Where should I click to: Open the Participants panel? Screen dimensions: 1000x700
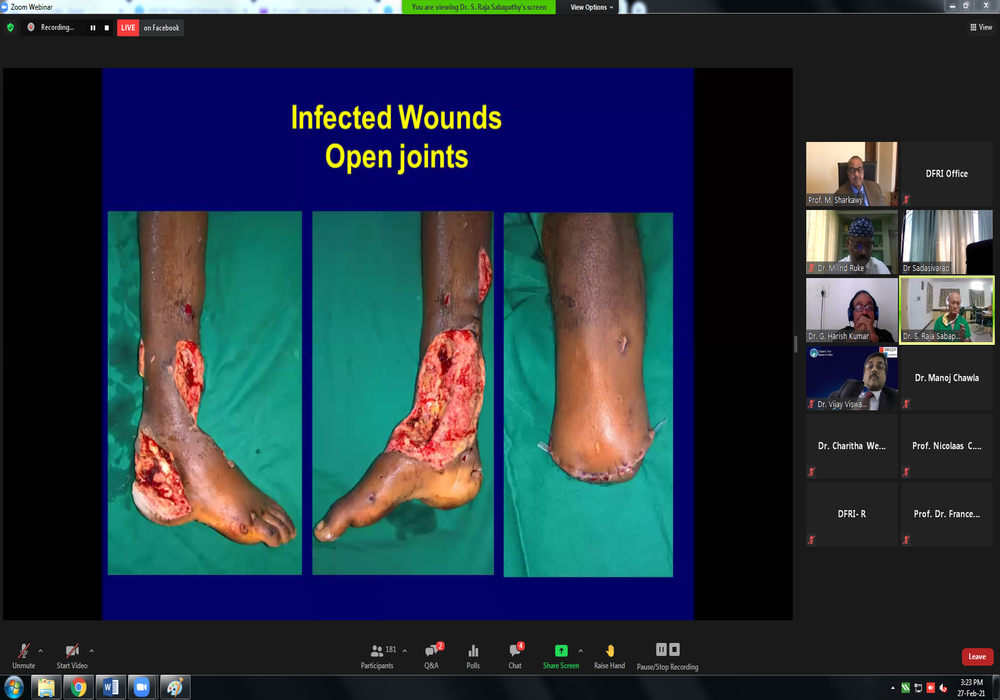point(377,652)
